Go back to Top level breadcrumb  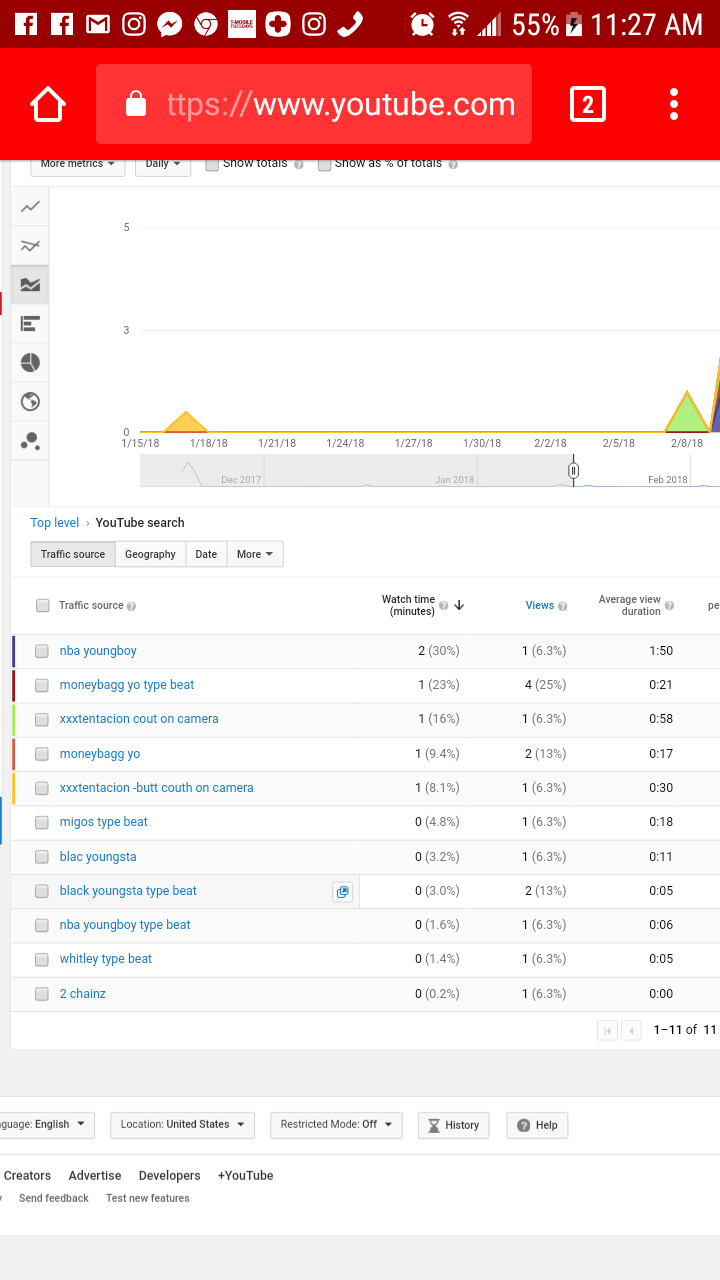pos(55,523)
